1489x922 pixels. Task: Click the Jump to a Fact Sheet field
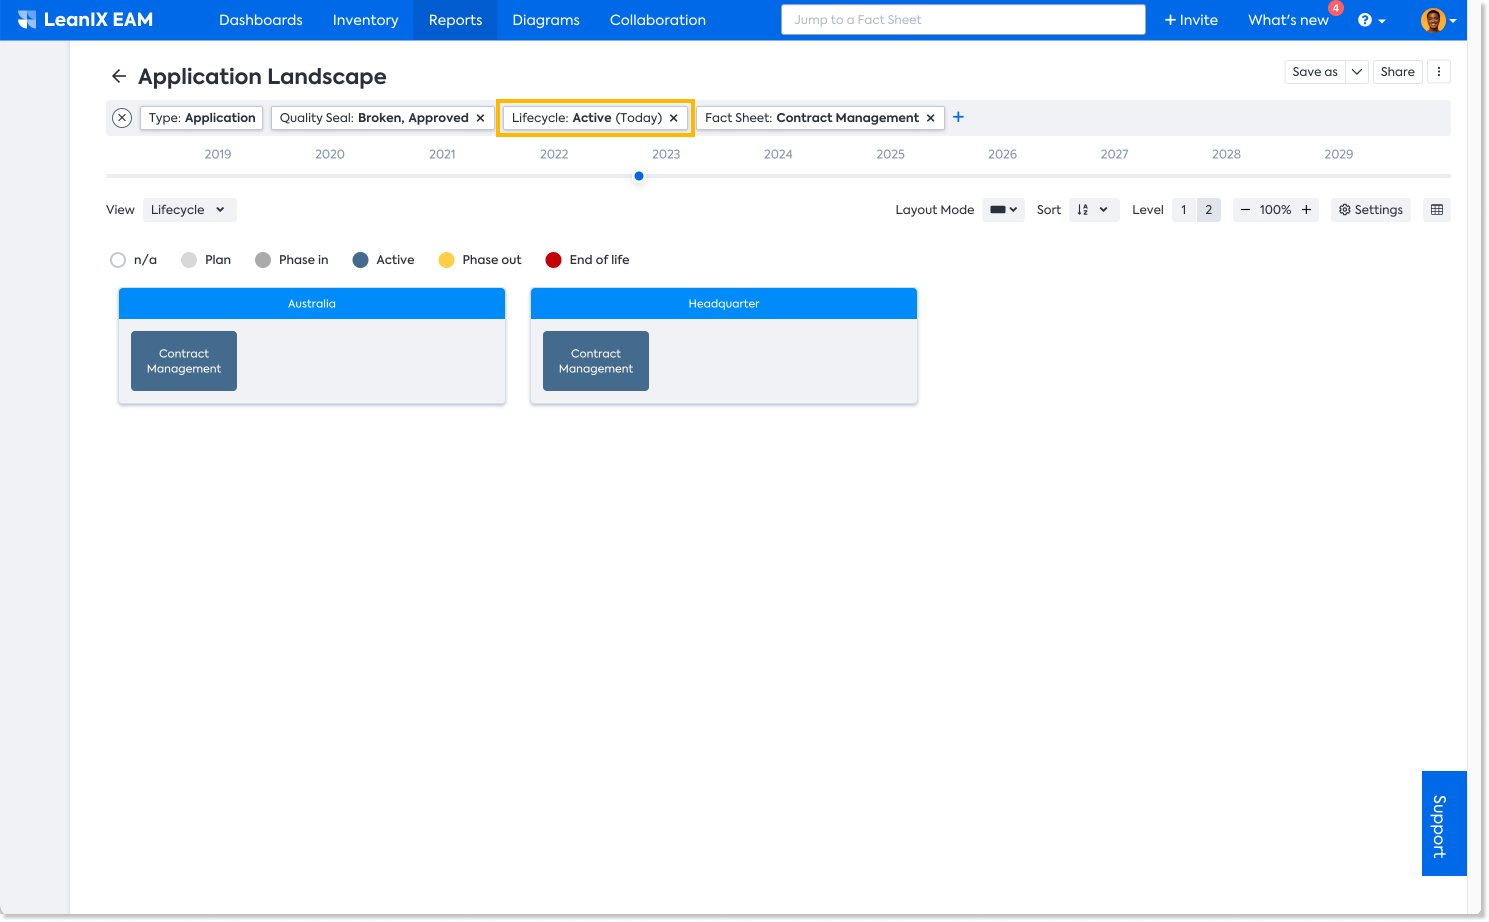[963, 20]
